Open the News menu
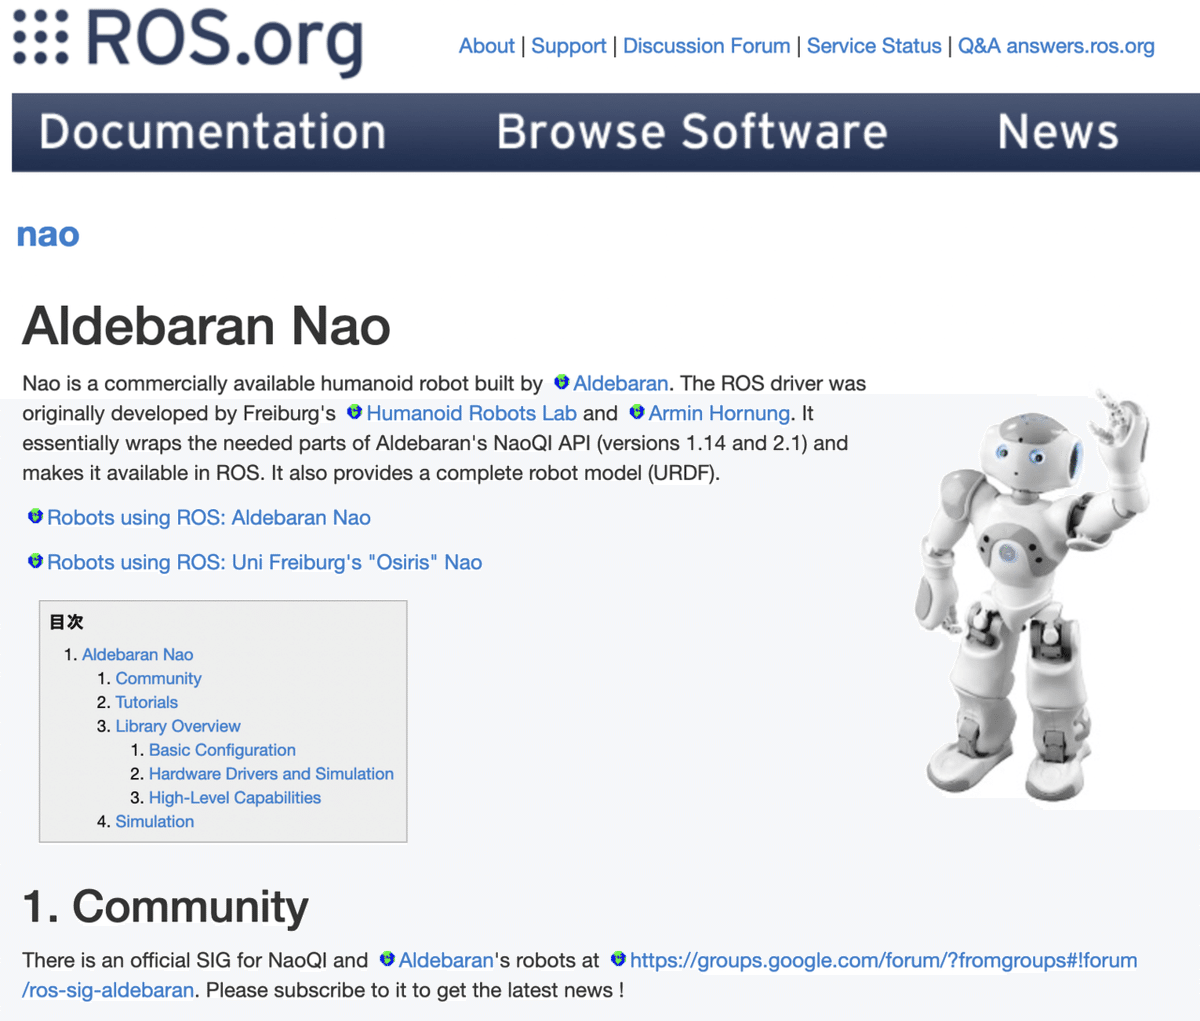1200x1021 pixels. [1058, 132]
